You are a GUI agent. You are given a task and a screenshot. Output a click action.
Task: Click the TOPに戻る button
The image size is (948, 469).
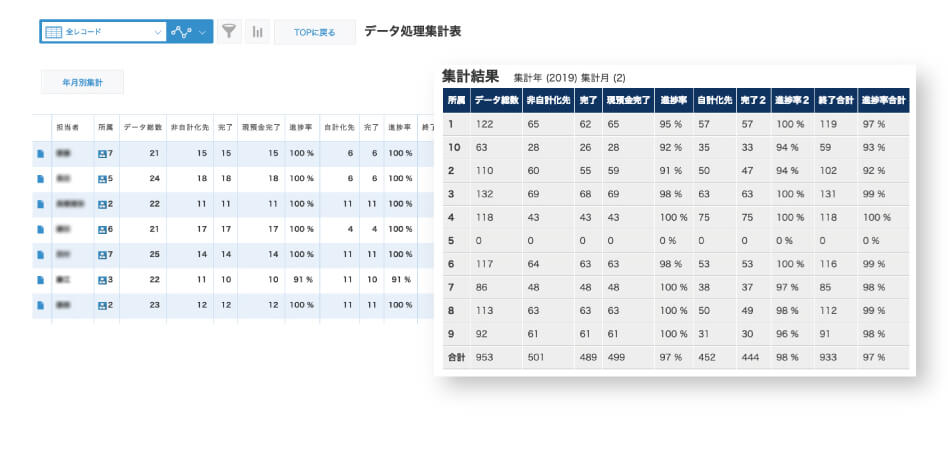pyautogui.click(x=314, y=32)
